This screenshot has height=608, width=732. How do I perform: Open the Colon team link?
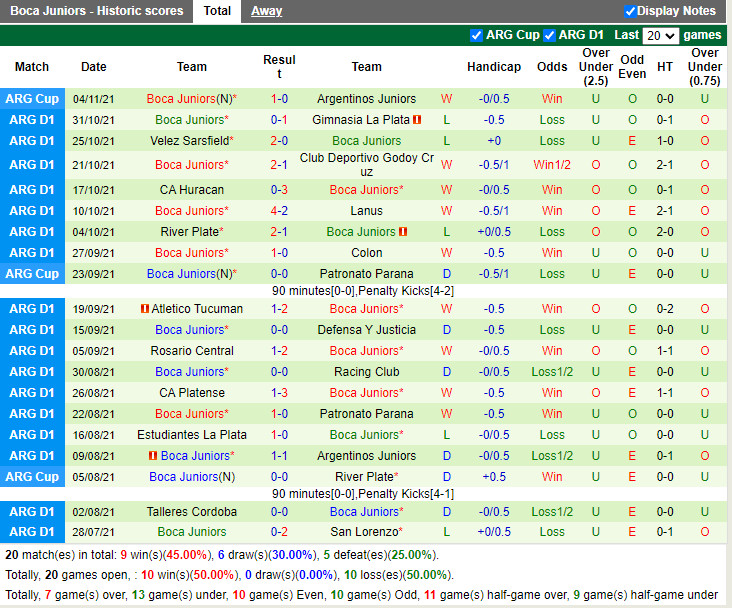coord(366,253)
